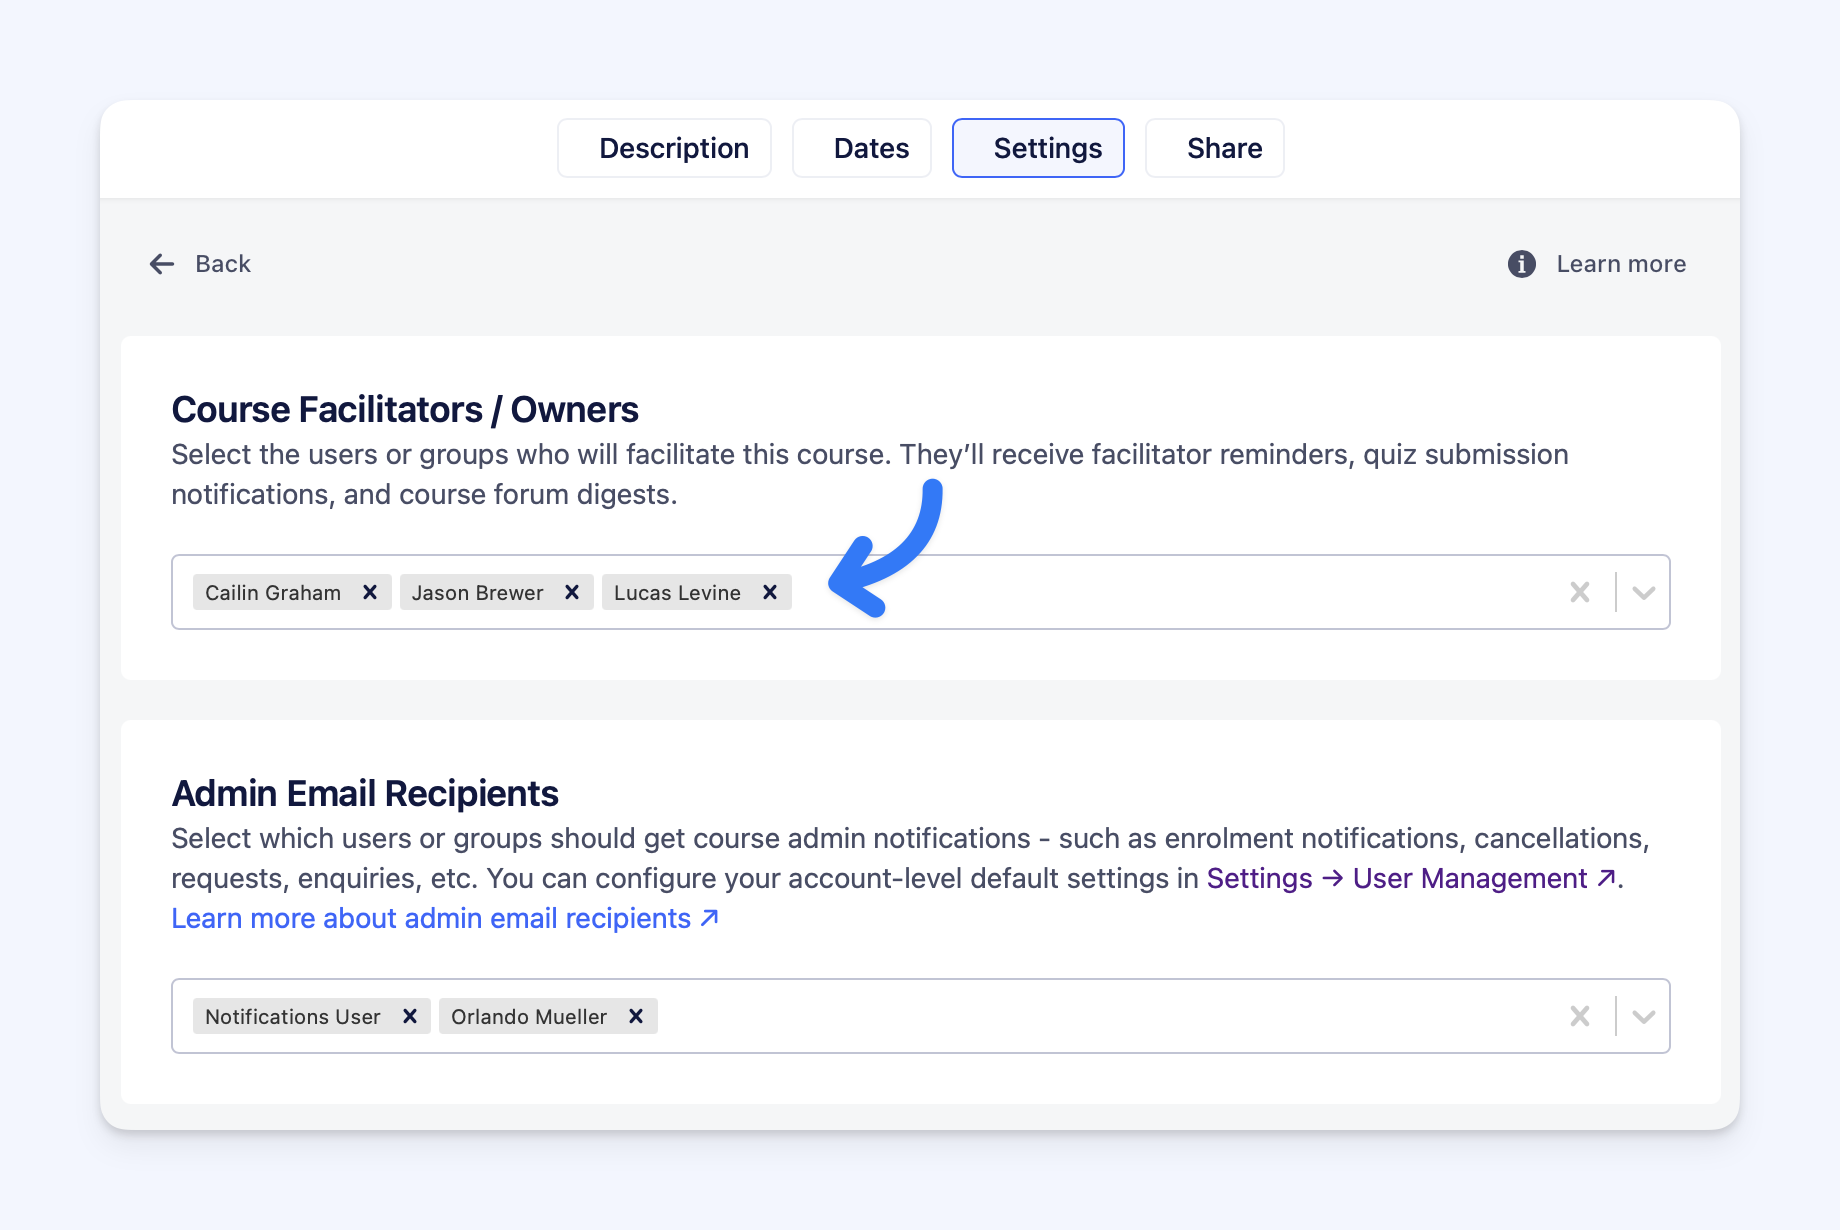The width and height of the screenshot is (1840, 1230).
Task: Clear all course facilitators
Action: pyautogui.click(x=1580, y=592)
